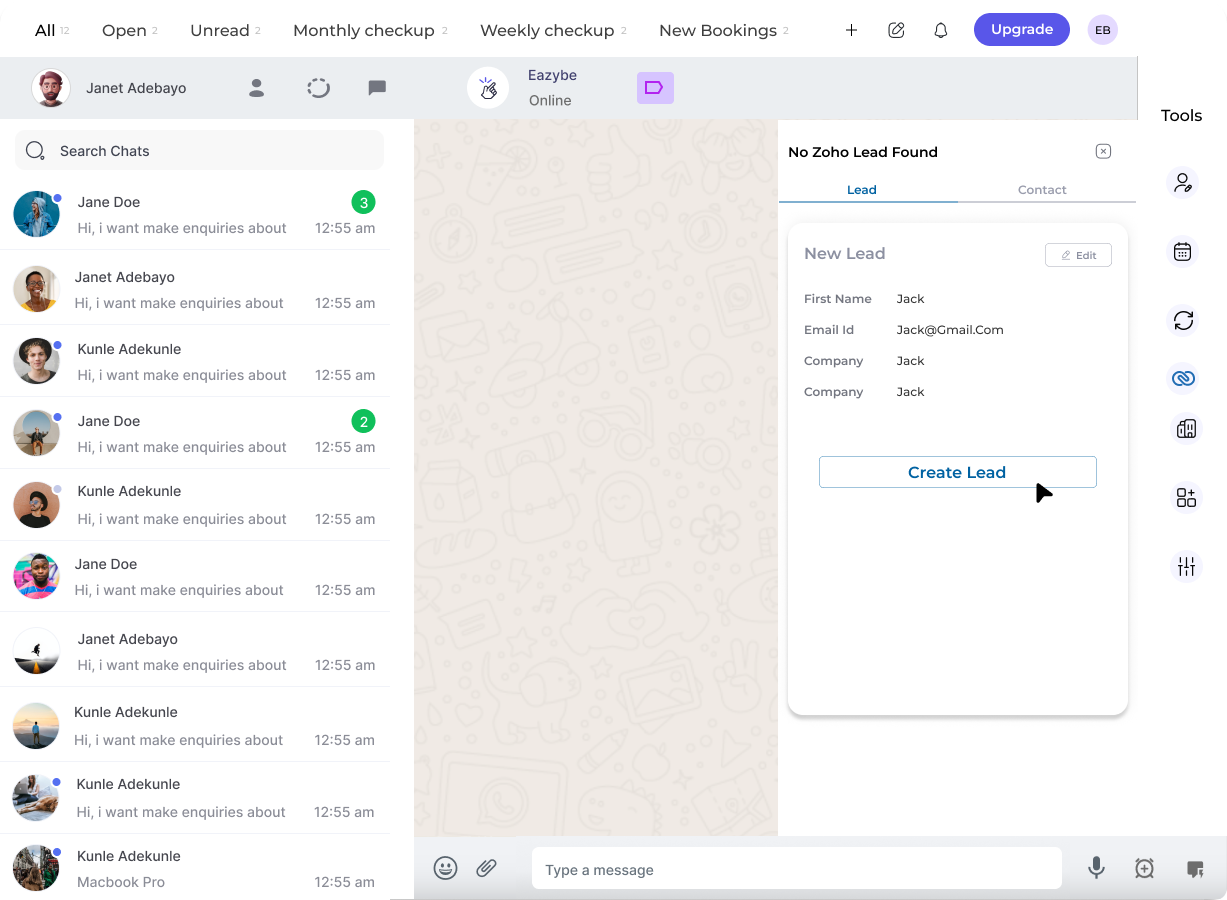Open notifications via the bell icon
The height and width of the screenshot is (900, 1227).
[x=940, y=30]
